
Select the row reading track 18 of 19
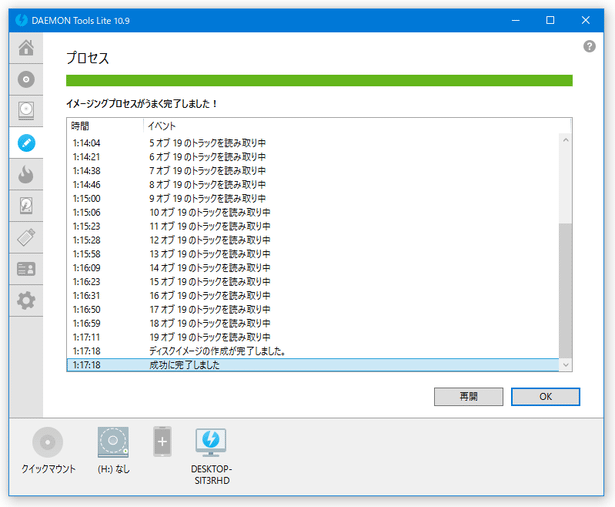313,323
